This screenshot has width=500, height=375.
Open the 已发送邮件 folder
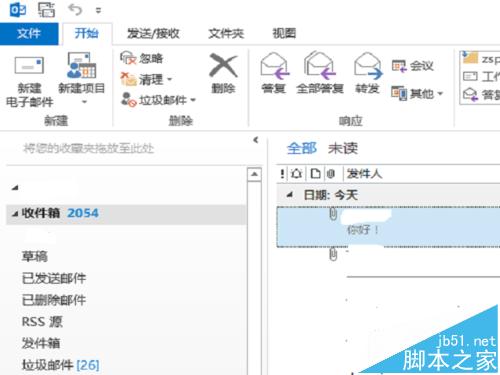click(54, 278)
